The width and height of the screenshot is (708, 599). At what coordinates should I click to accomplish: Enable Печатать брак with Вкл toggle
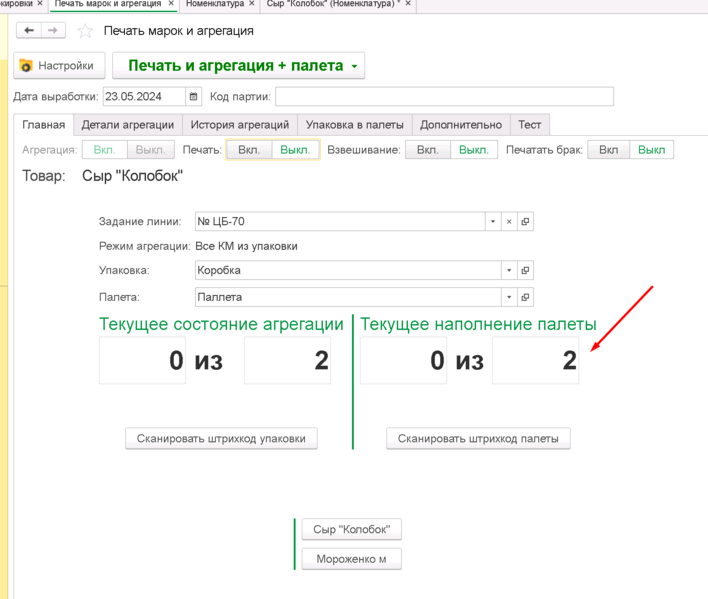point(608,150)
